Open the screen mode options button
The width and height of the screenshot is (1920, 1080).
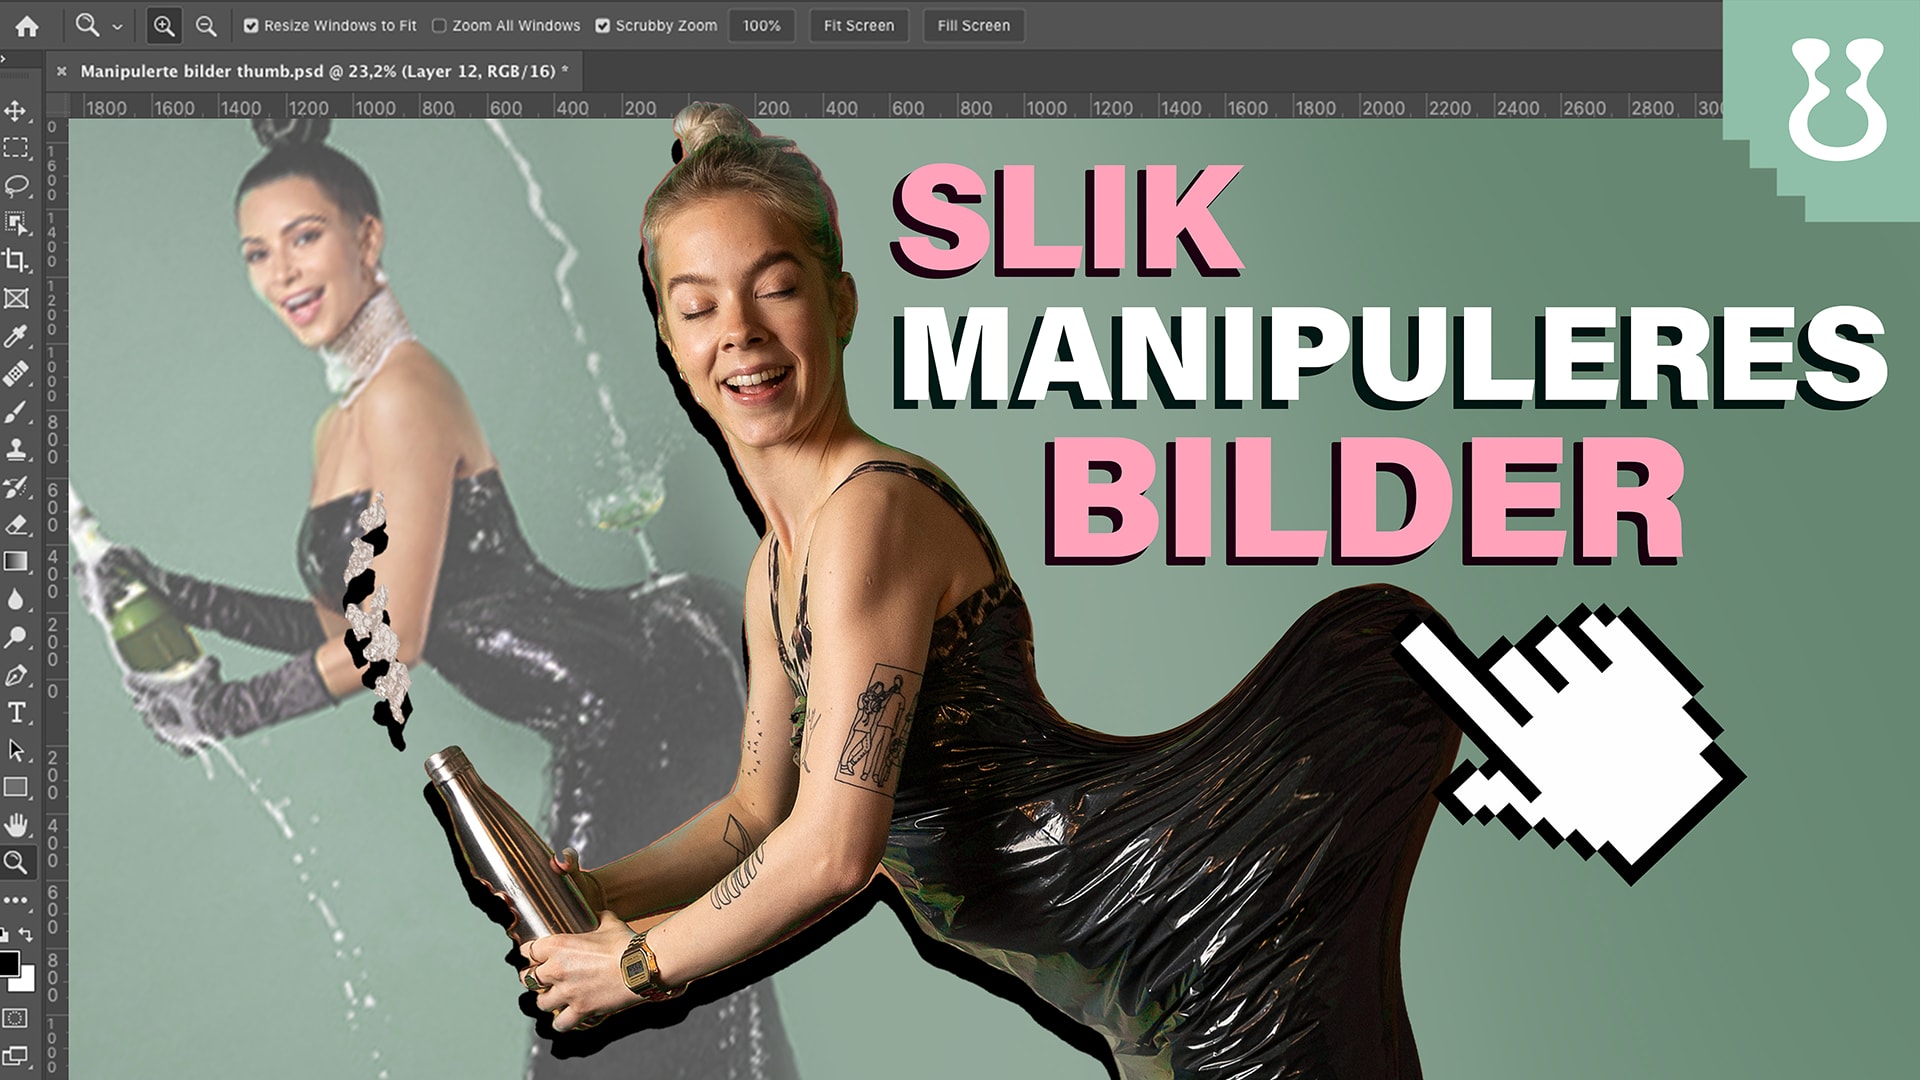pyautogui.click(x=16, y=1056)
